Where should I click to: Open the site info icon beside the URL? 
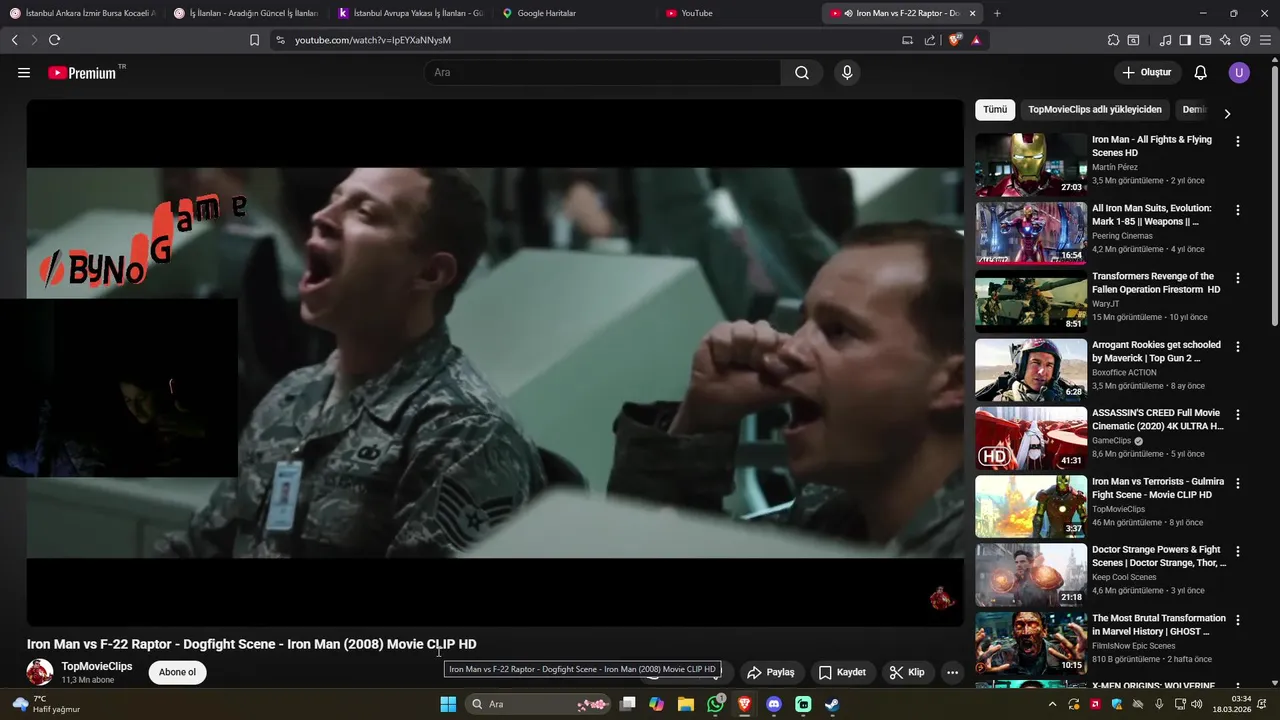pyautogui.click(x=280, y=40)
